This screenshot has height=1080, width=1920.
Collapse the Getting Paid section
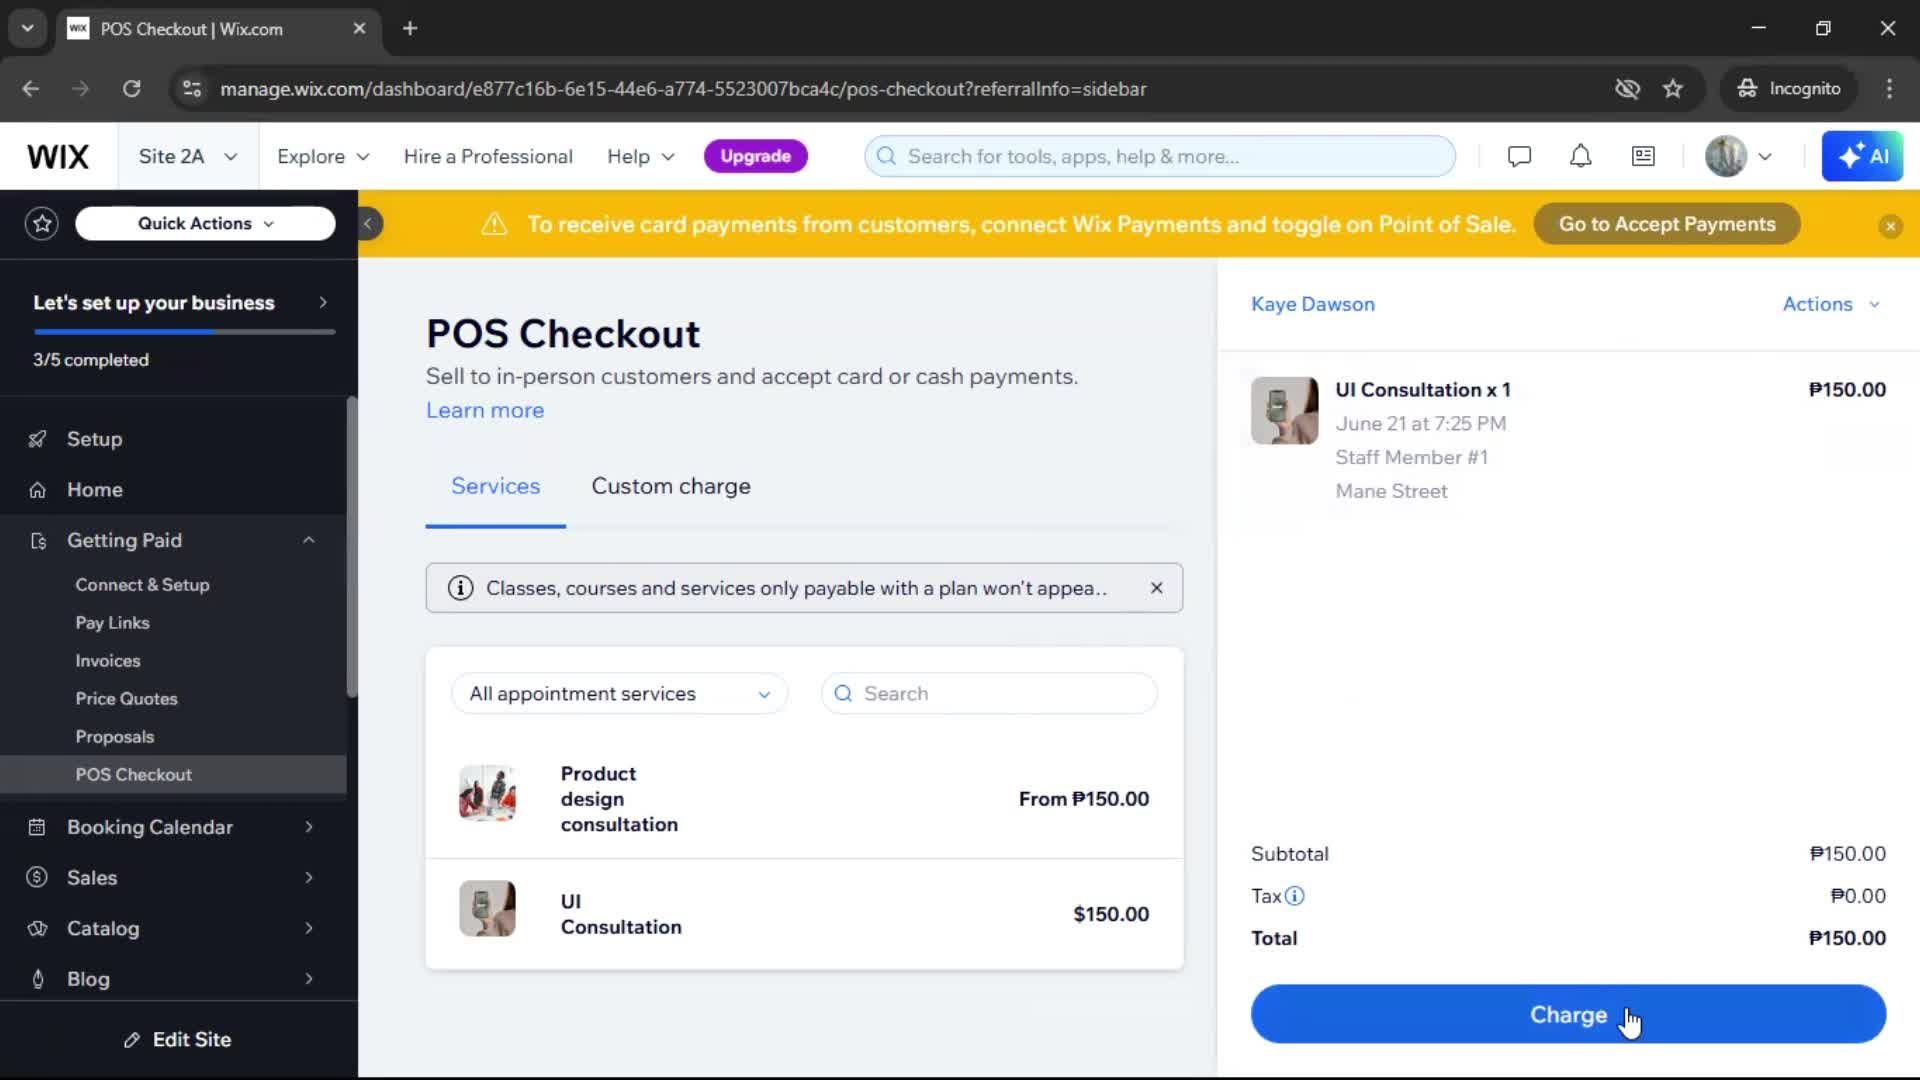click(x=309, y=541)
